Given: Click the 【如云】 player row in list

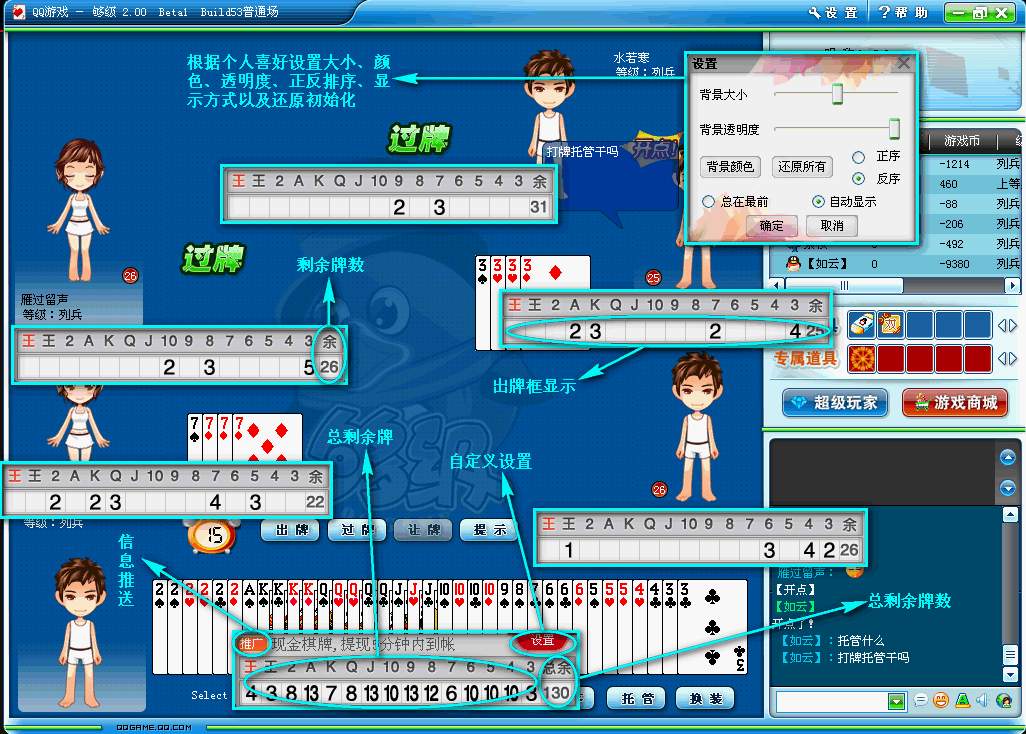Looking at the screenshot, I should (894, 264).
